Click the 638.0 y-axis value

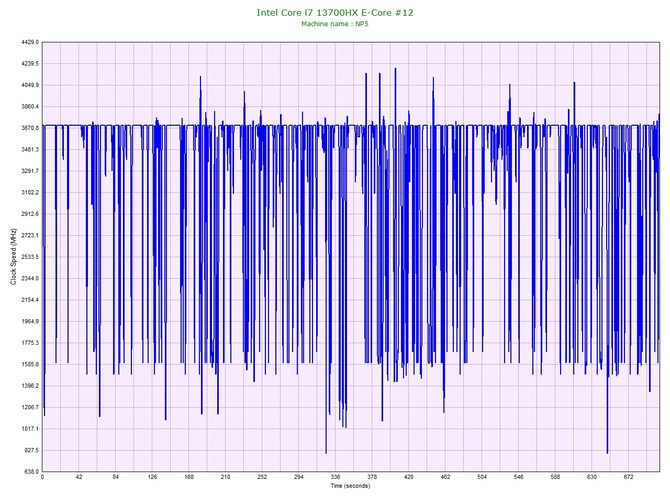[x=31, y=471]
